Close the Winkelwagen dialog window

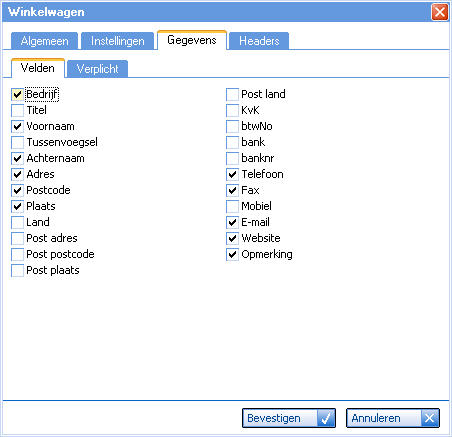(x=440, y=12)
